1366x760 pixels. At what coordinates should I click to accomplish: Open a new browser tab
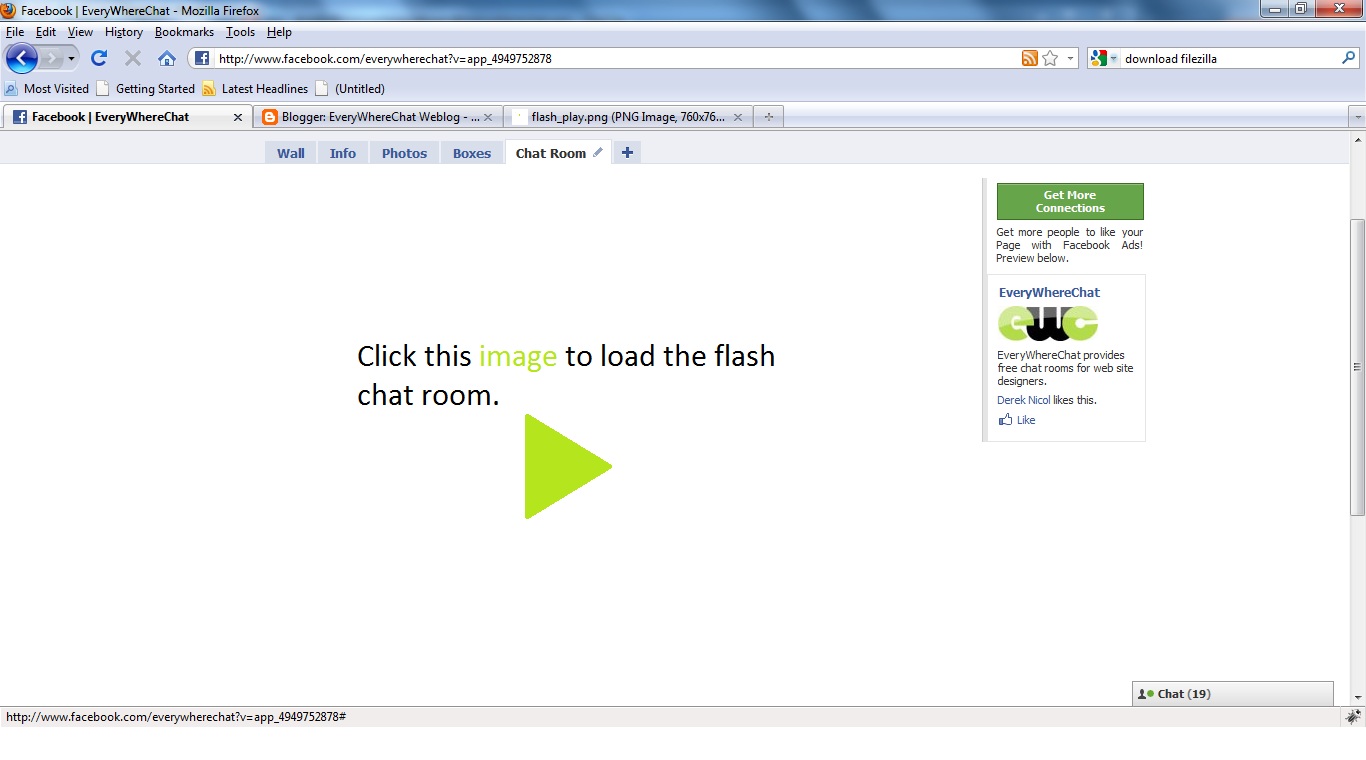pos(768,117)
